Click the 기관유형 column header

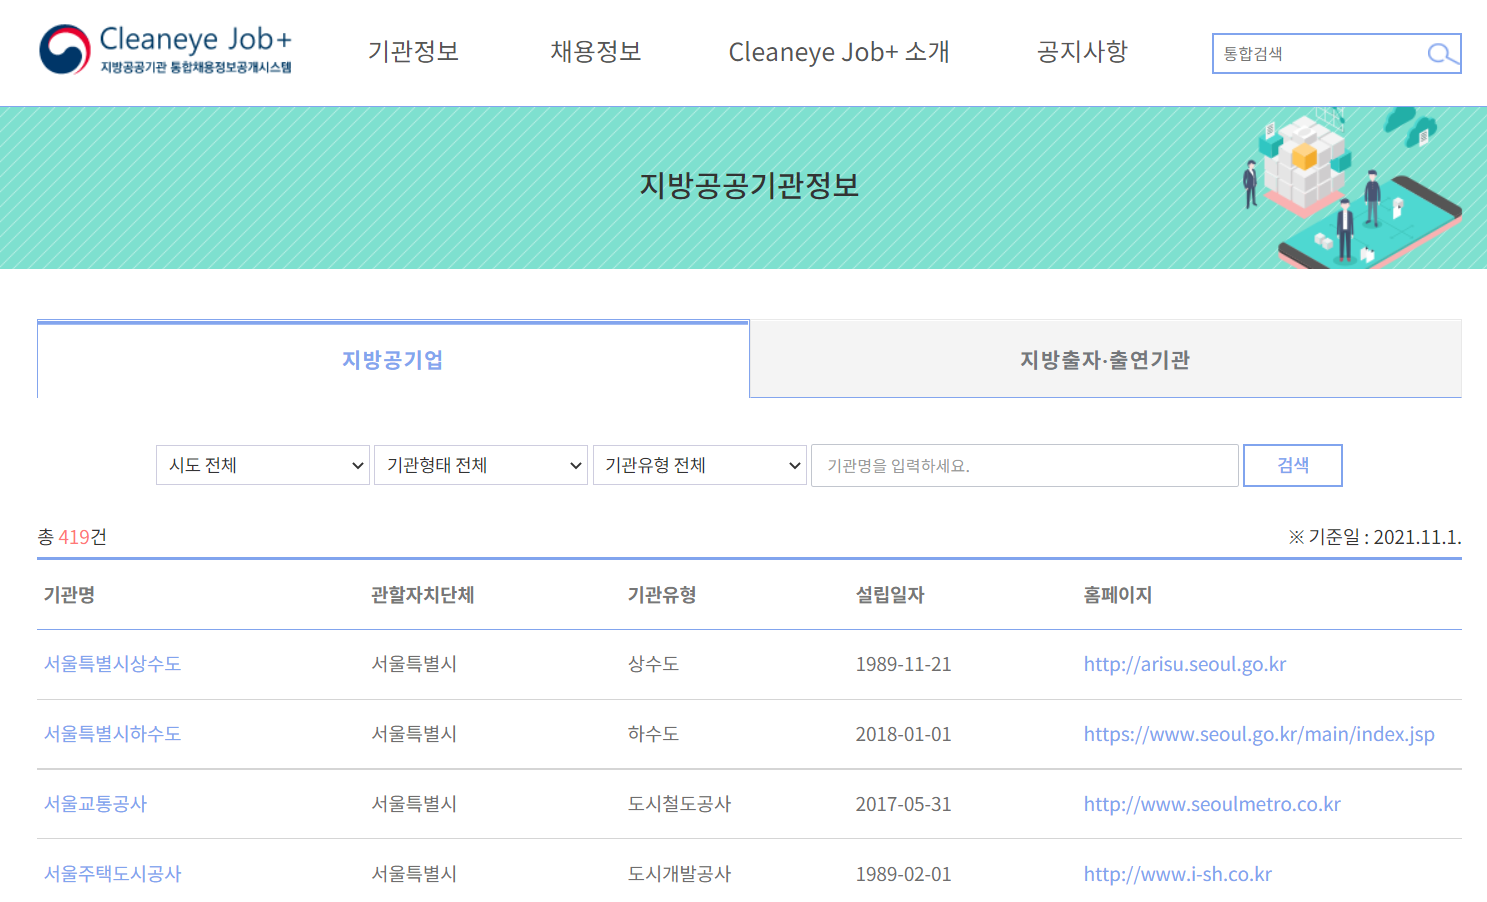pos(662,595)
